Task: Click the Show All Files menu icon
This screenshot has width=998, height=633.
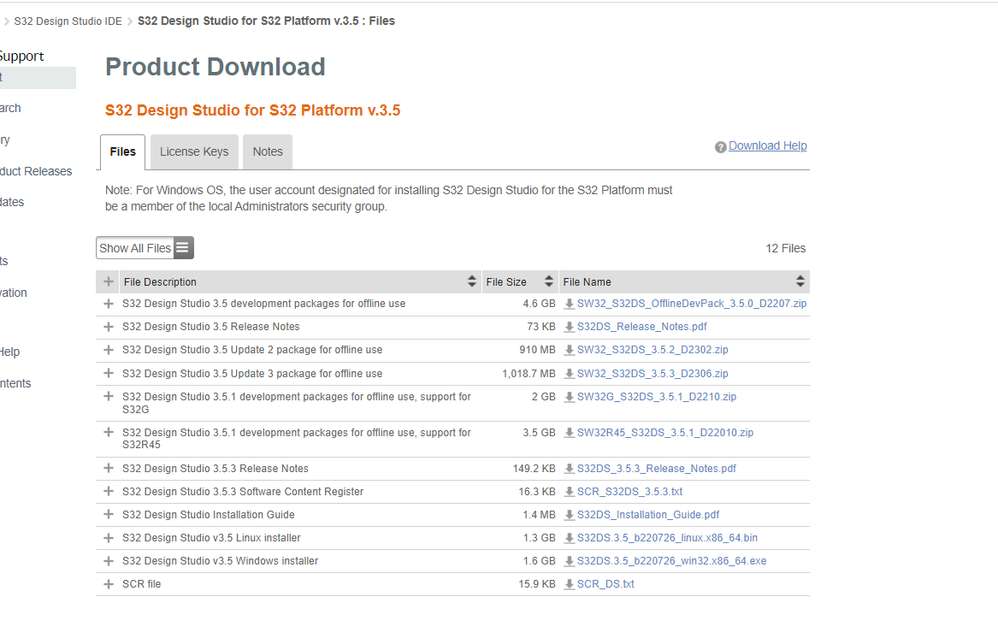Action: 181,247
